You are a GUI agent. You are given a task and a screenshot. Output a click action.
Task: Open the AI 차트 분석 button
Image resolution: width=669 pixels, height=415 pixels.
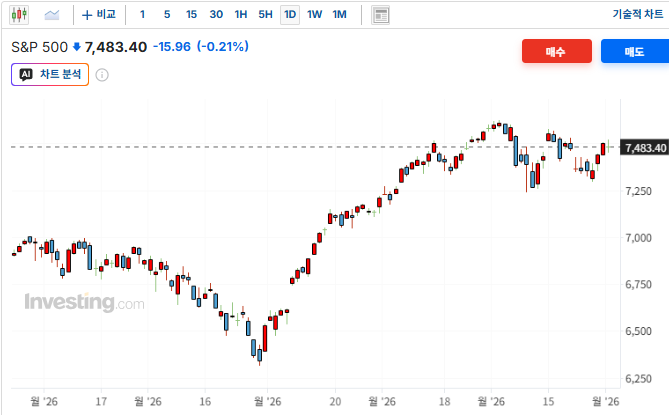(50, 74)
